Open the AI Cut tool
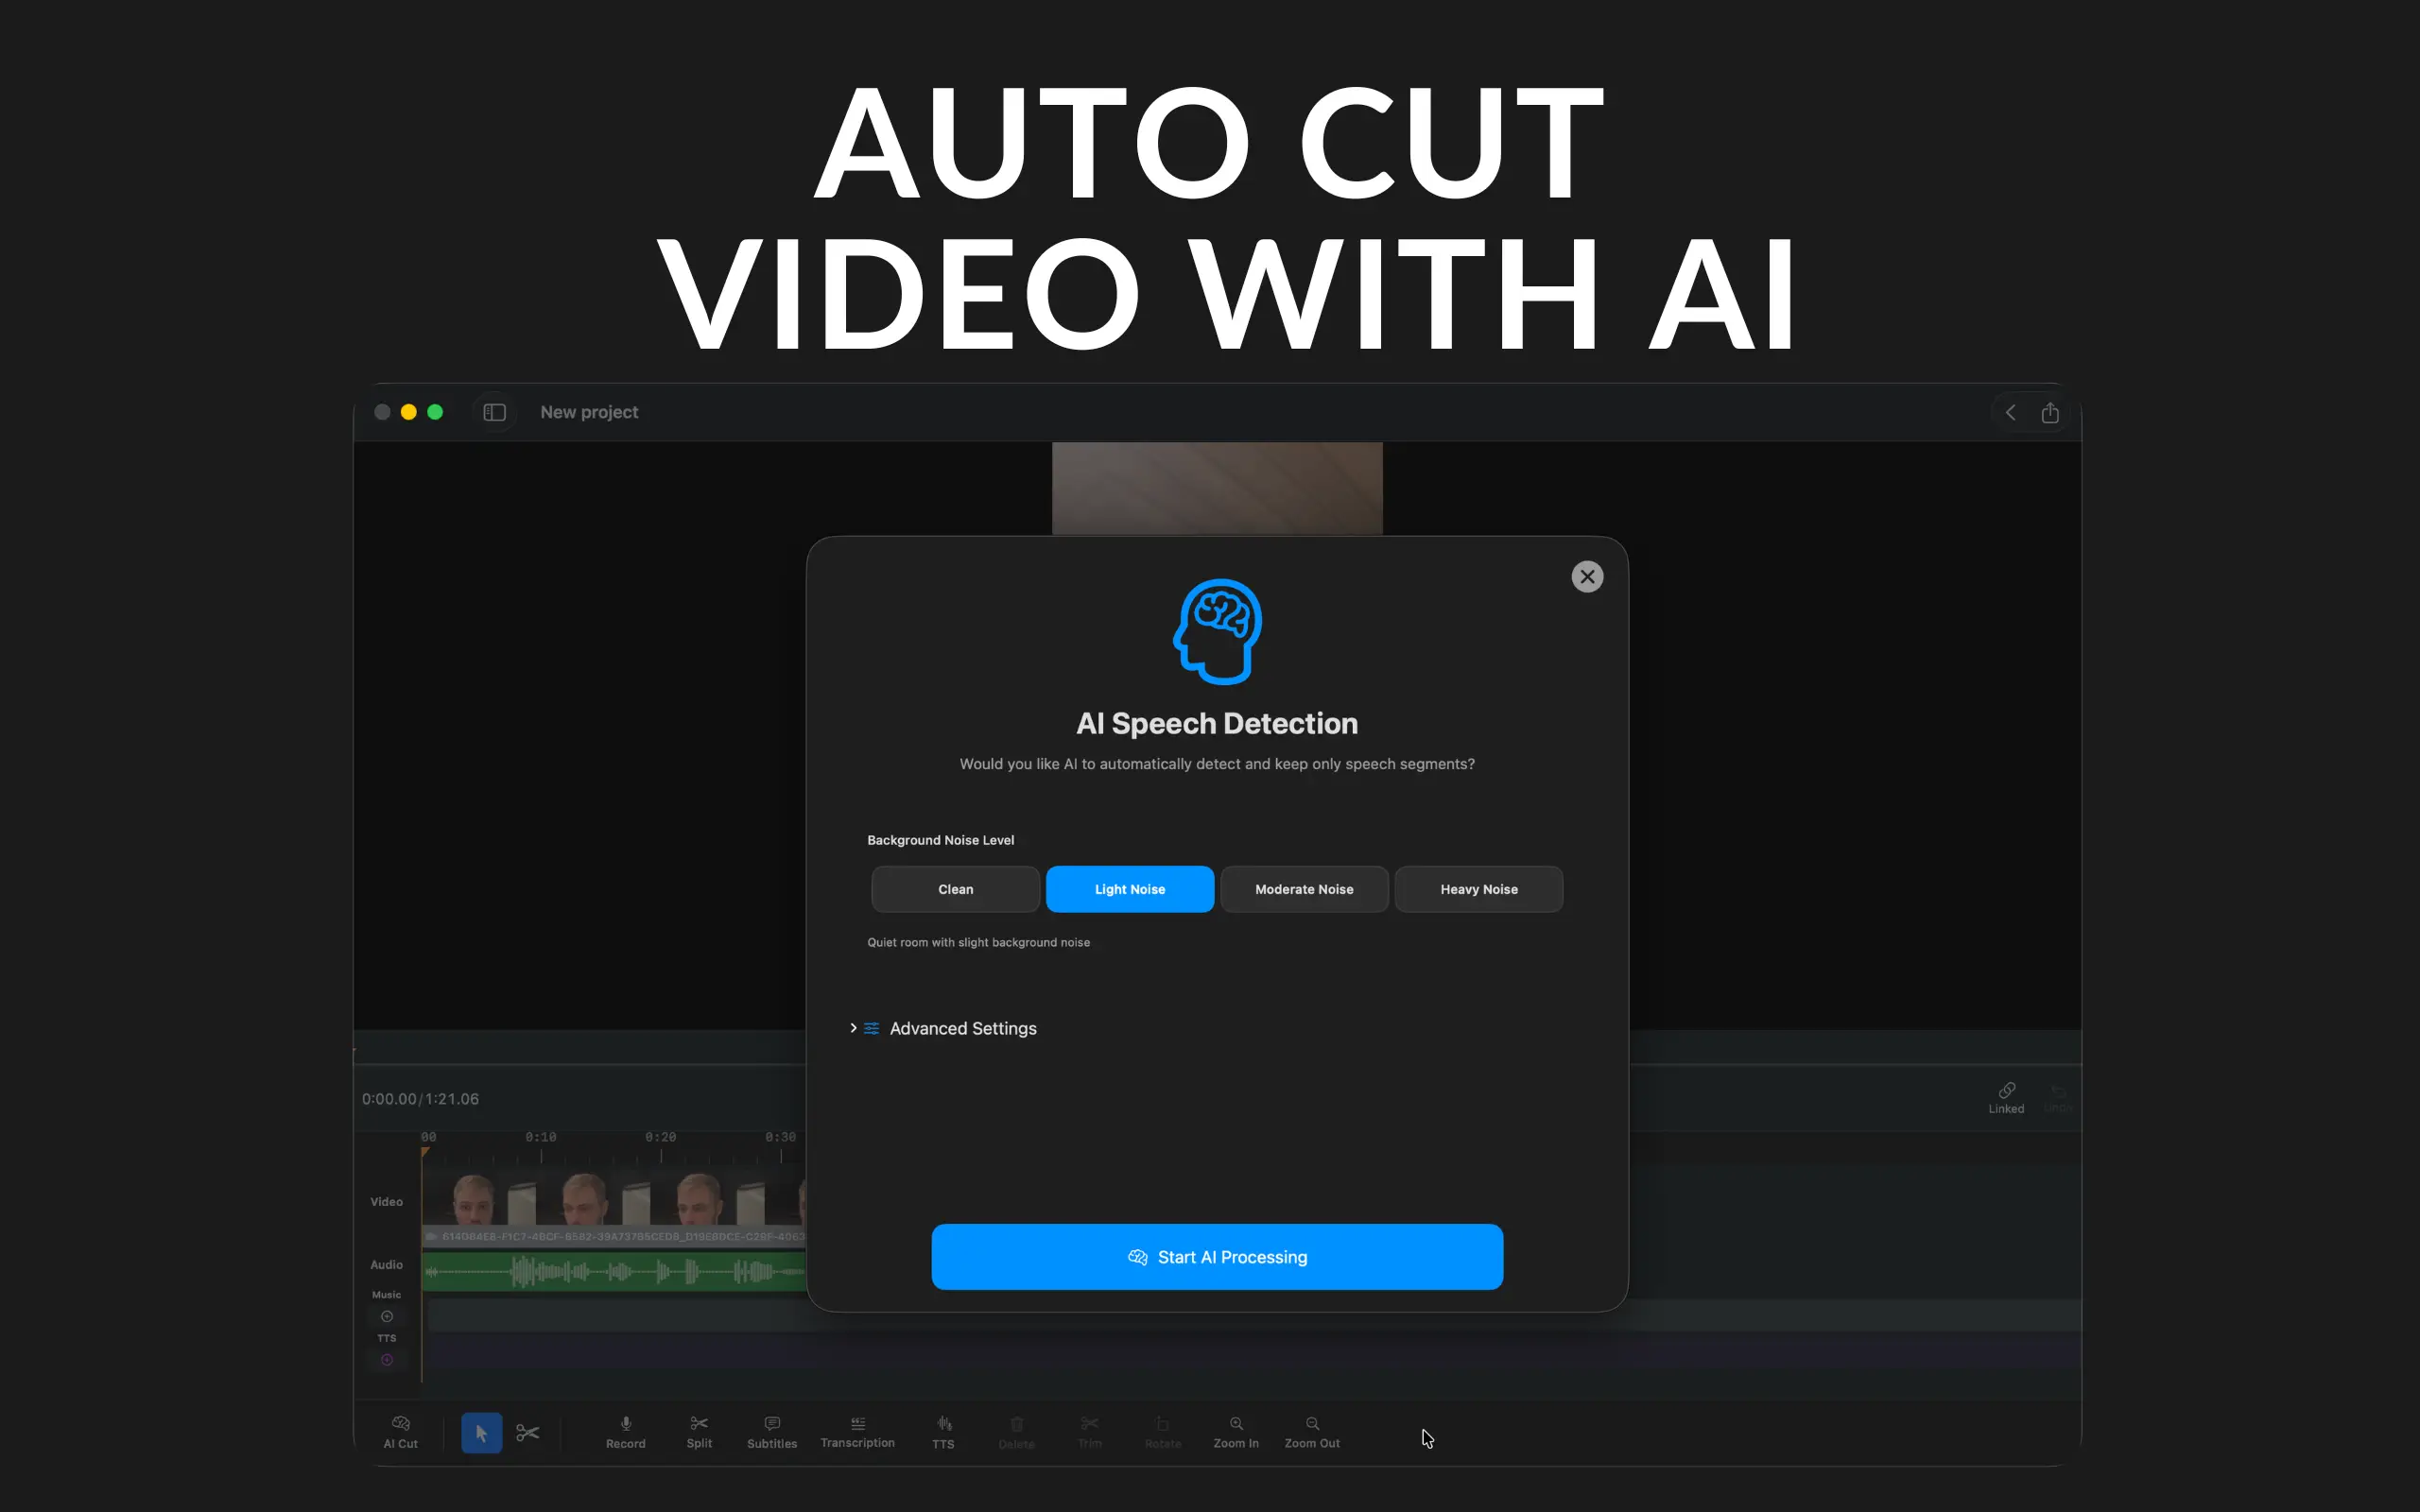 tap(400, 1431)
